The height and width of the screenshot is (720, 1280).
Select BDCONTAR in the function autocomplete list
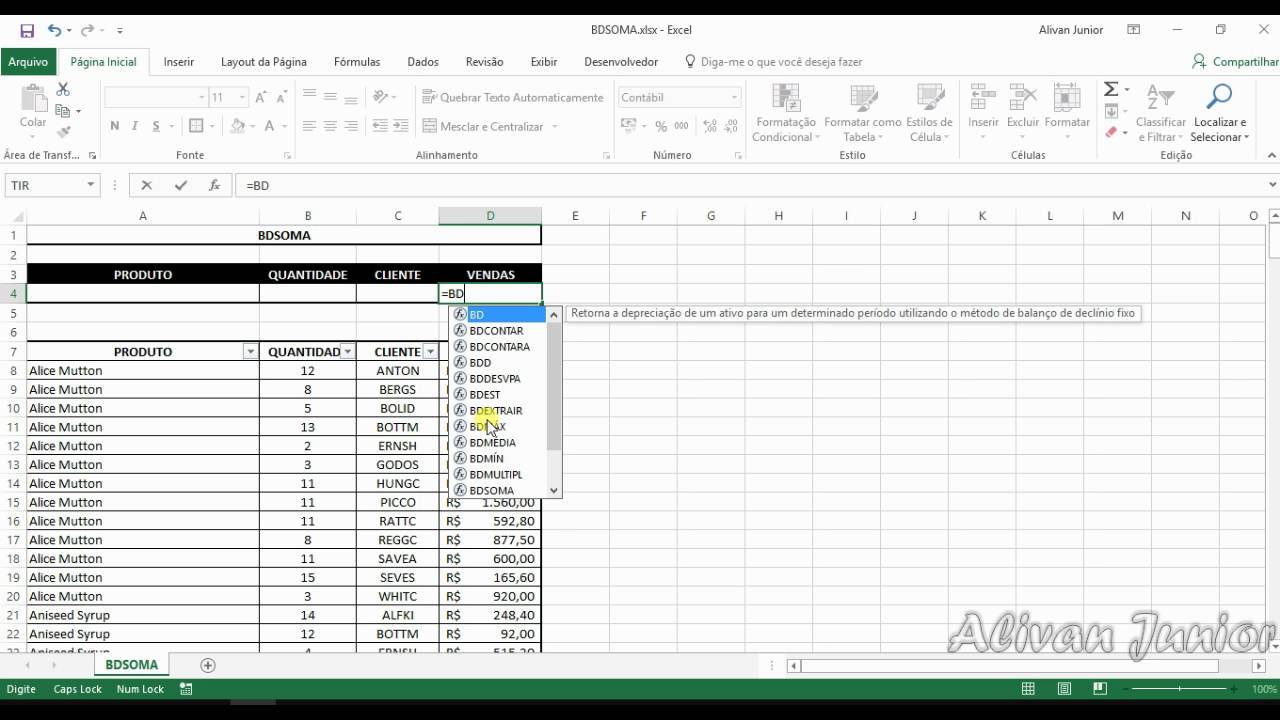(x=499, y=330)
